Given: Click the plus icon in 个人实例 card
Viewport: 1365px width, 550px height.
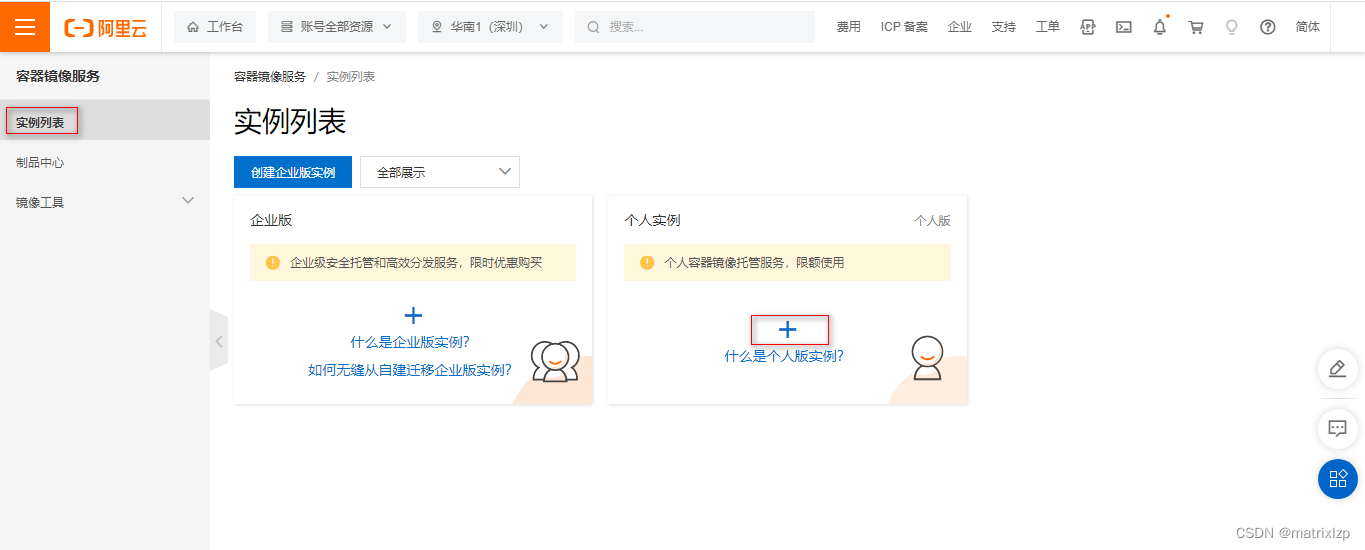Looking at the screenshot, I should [788, 329].
